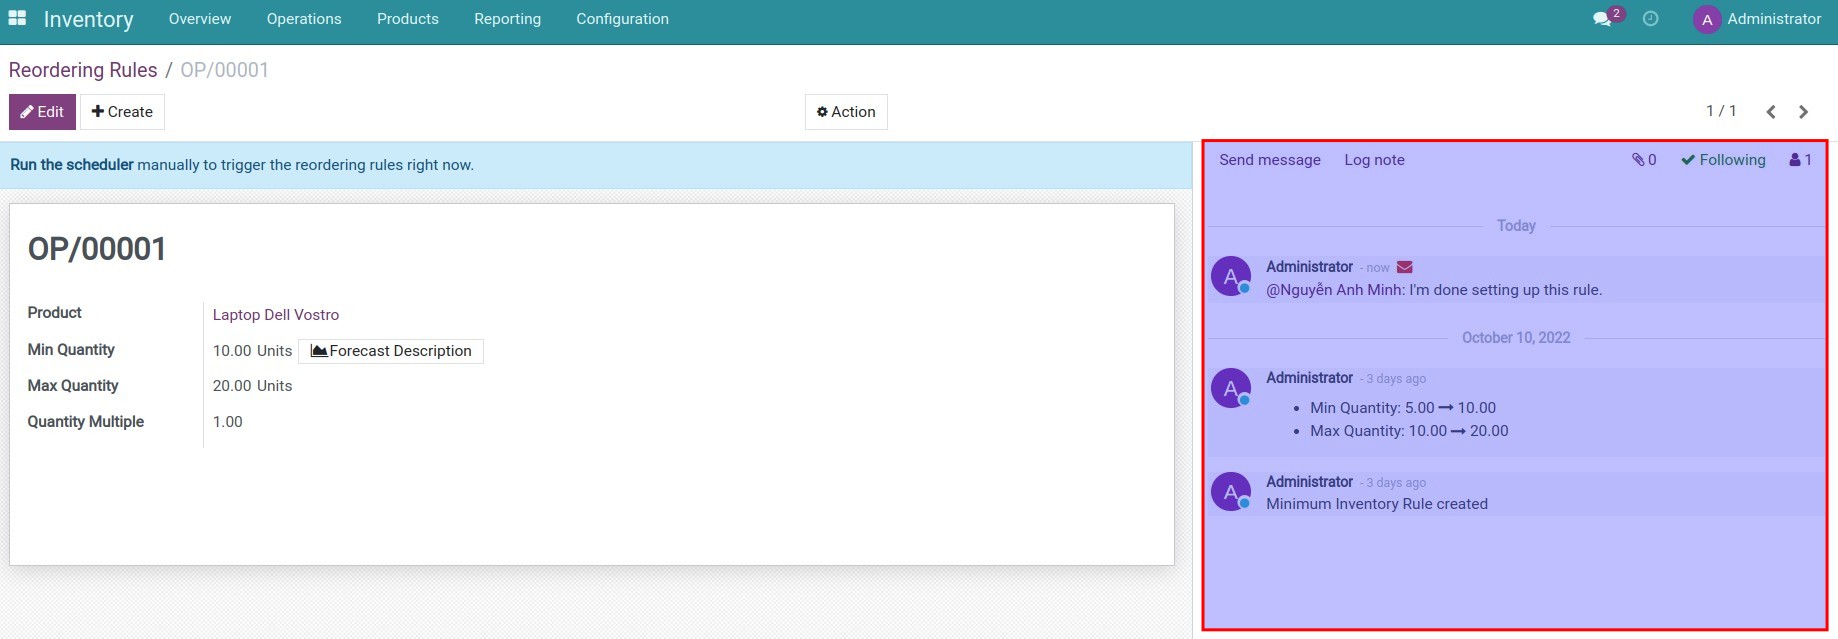Go to previous record arrow
The height and width of the screenshot is (639, 1838).
1771,112
